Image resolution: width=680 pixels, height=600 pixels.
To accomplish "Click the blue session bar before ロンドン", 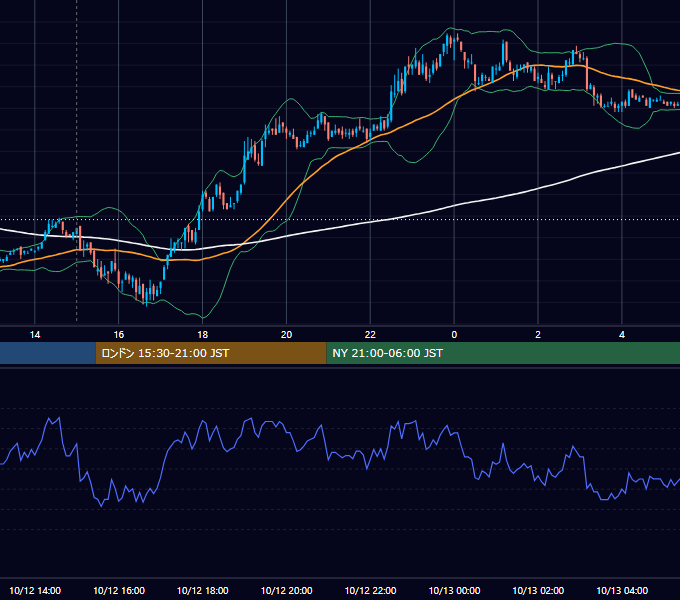I will coord(48,353).
